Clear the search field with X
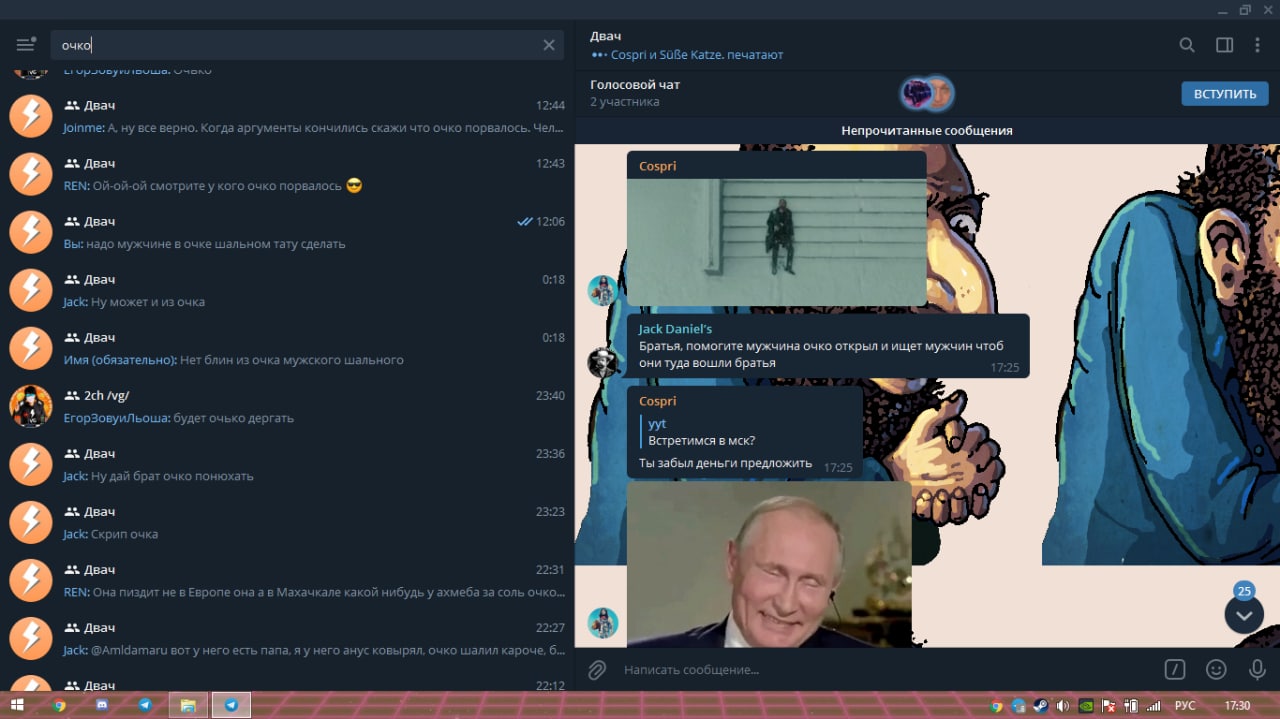1280x719 pixels. coord(549,45)
